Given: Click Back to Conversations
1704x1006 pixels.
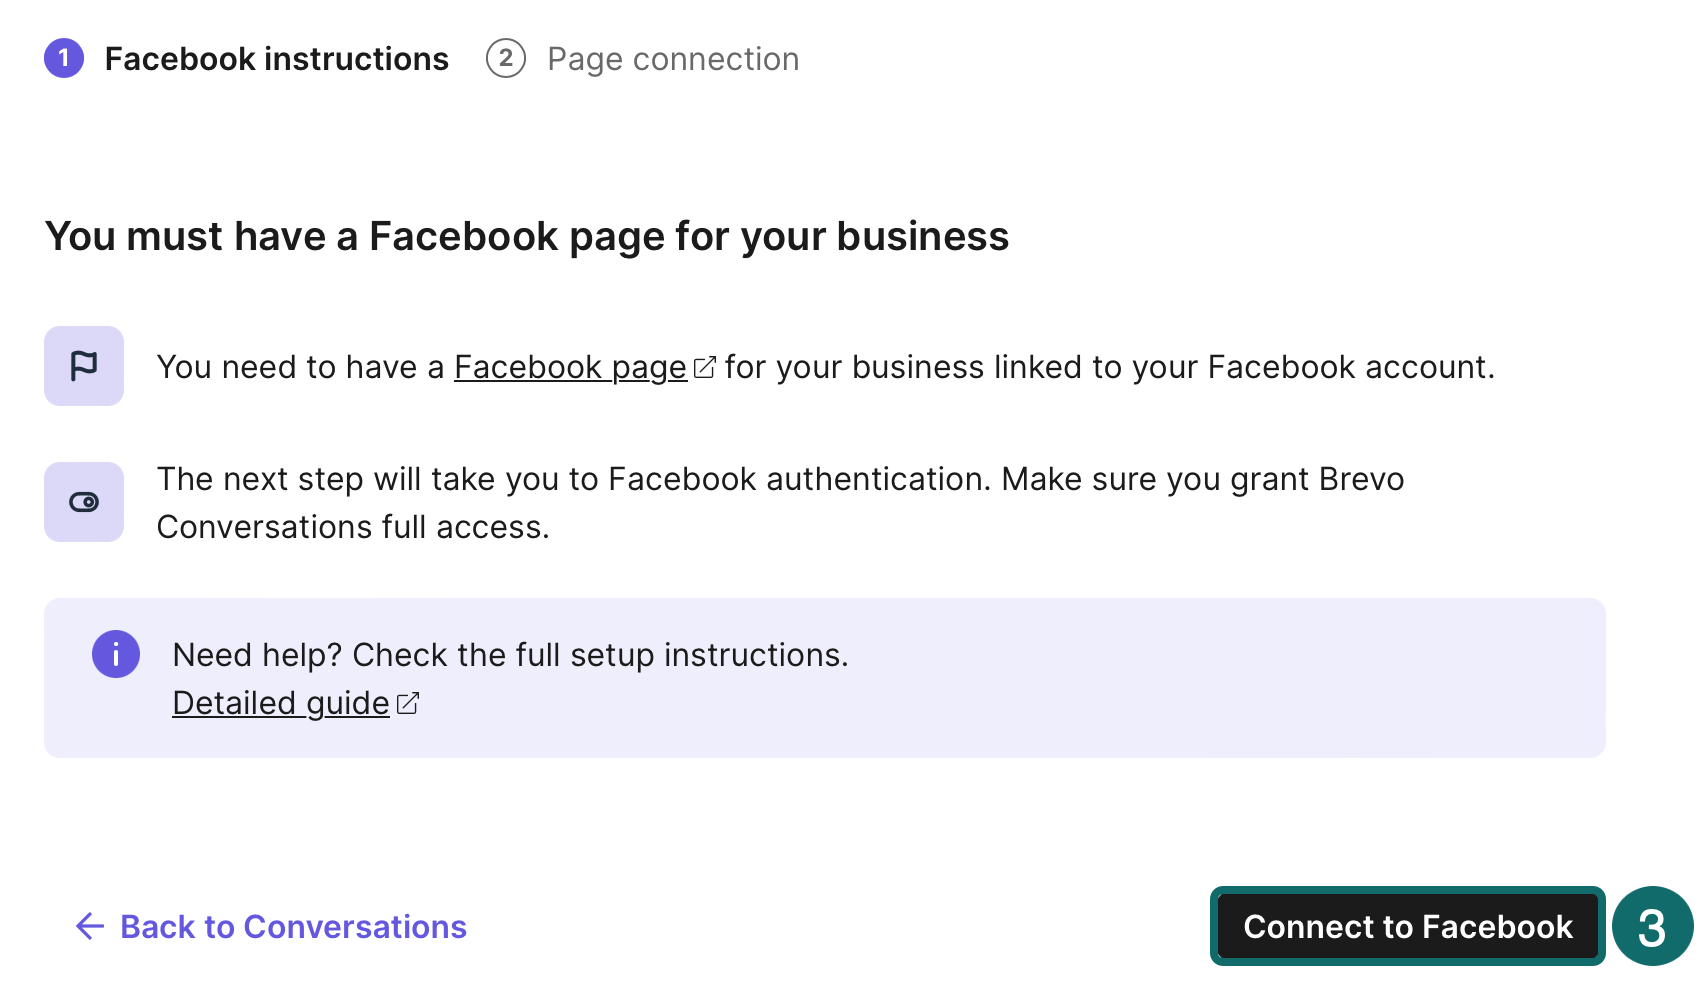Looking at the screenshot, I should pyautogui.click(x=292, y=927).
